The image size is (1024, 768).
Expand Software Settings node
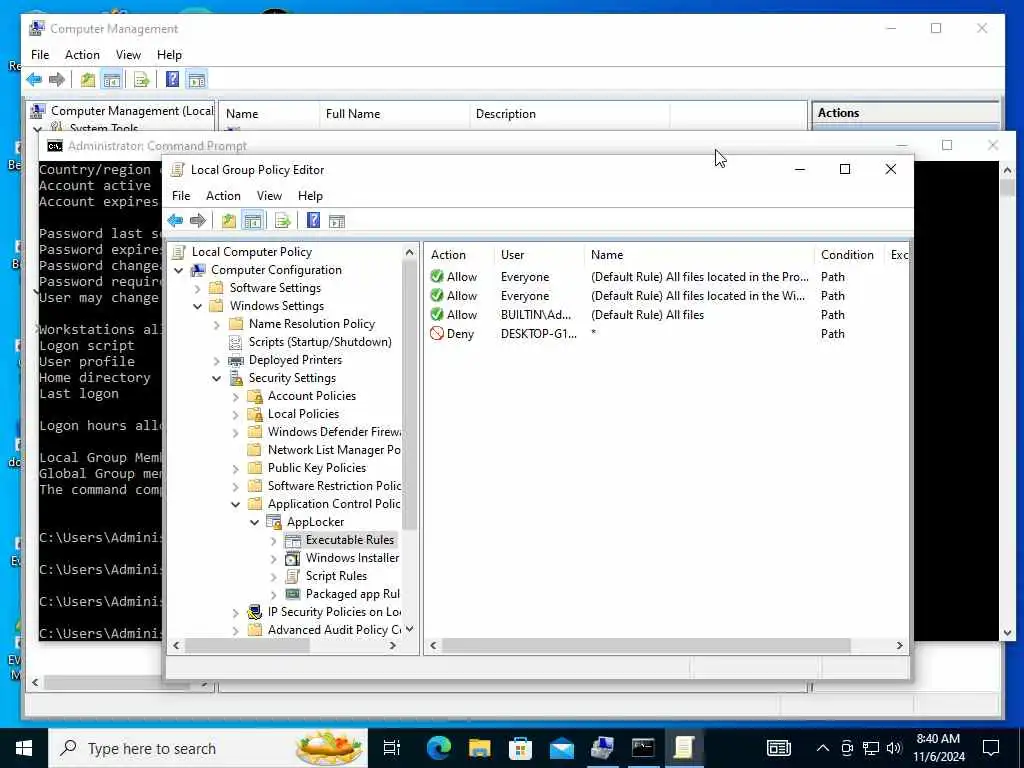tap(197, 288)
